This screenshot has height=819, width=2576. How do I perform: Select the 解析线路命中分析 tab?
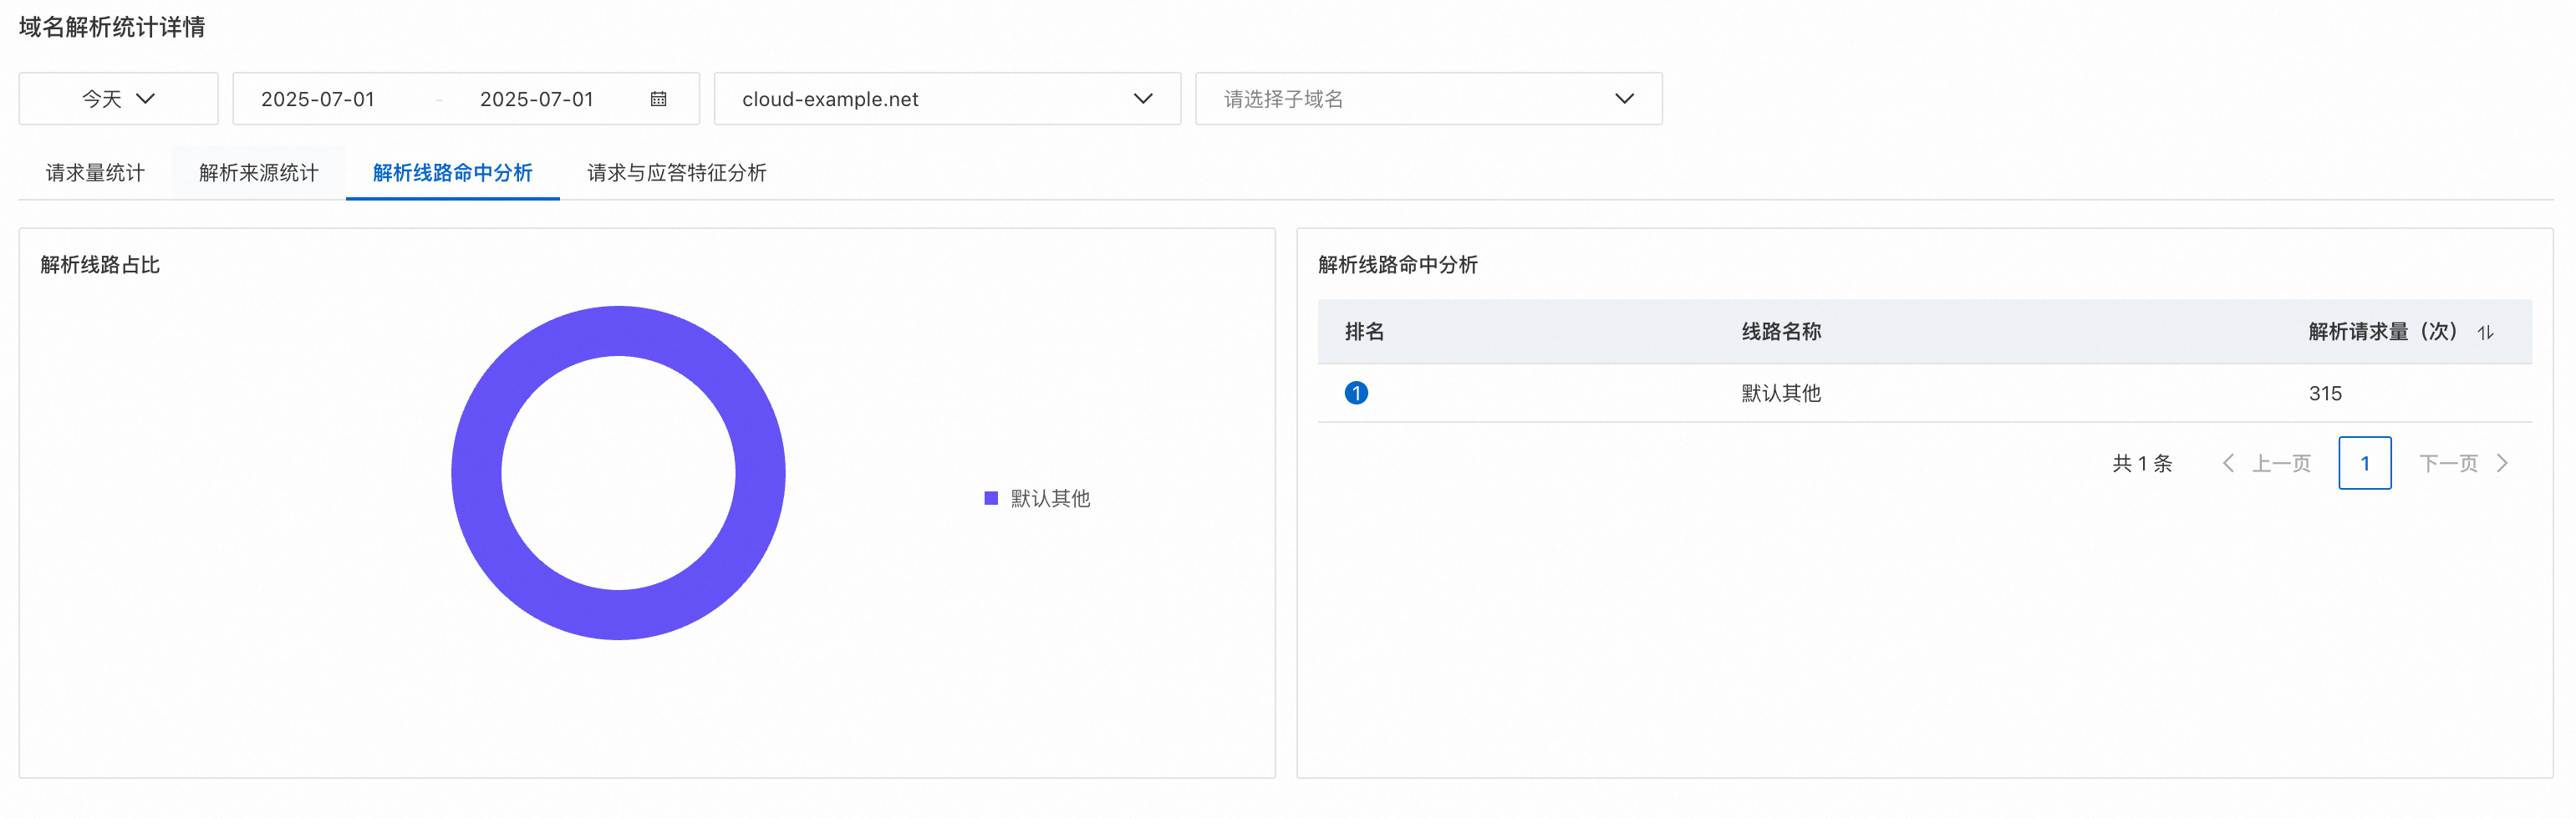pyautogui.click(x=452, y=173)
